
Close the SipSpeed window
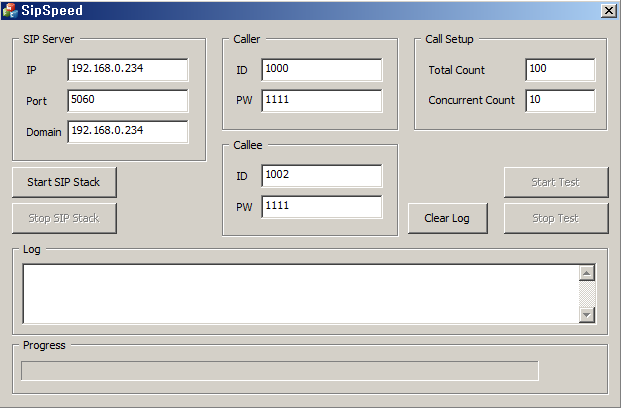click(x=608, y=10)
